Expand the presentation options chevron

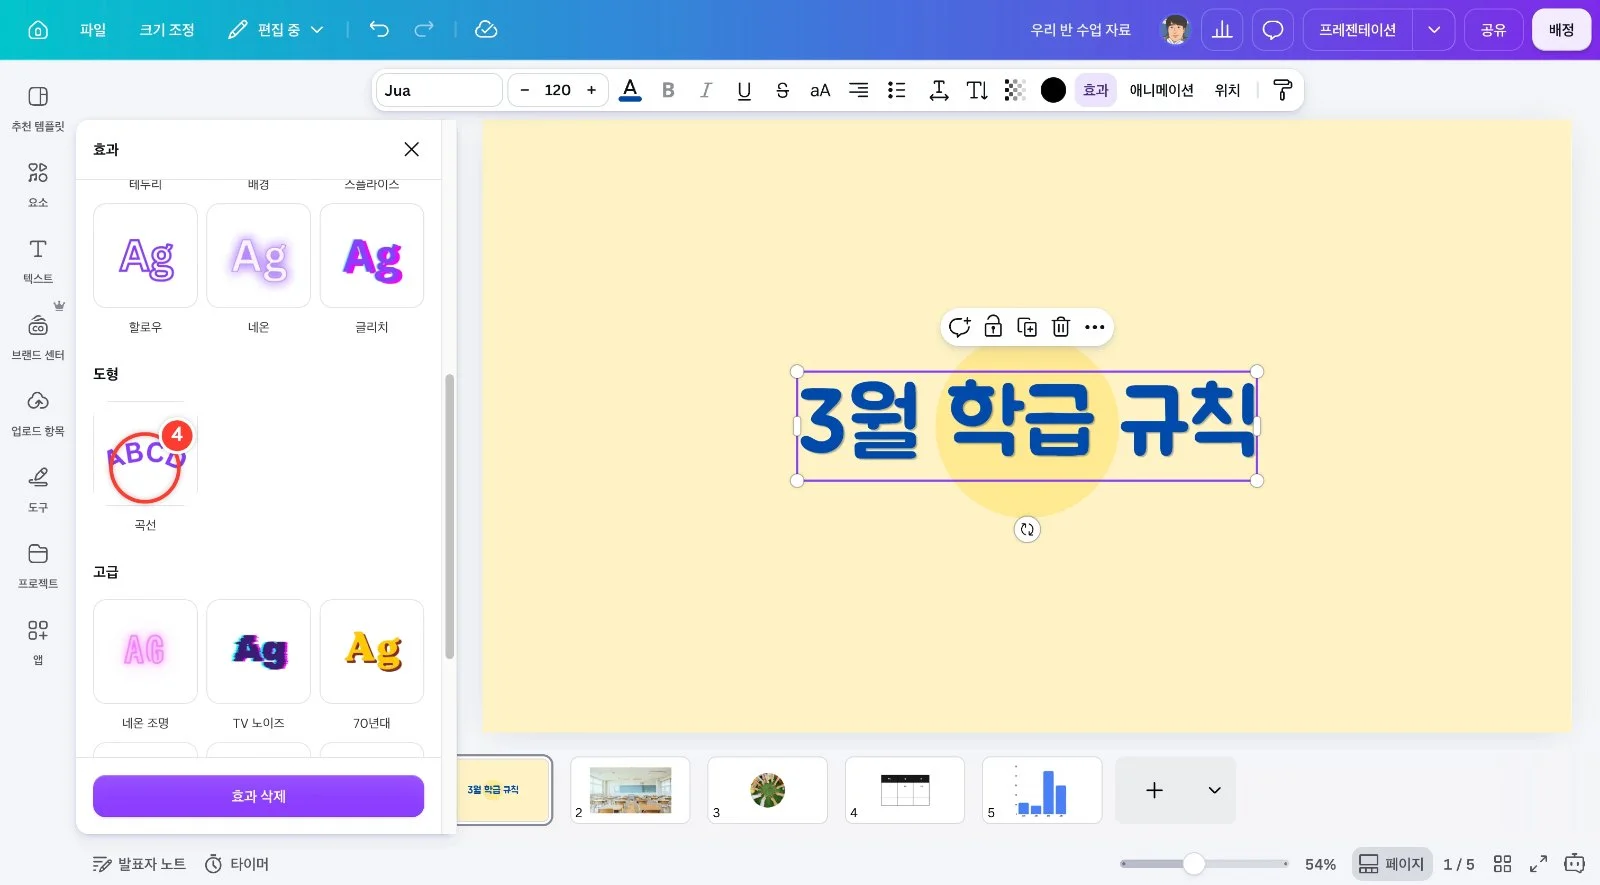click(1434, 30)
